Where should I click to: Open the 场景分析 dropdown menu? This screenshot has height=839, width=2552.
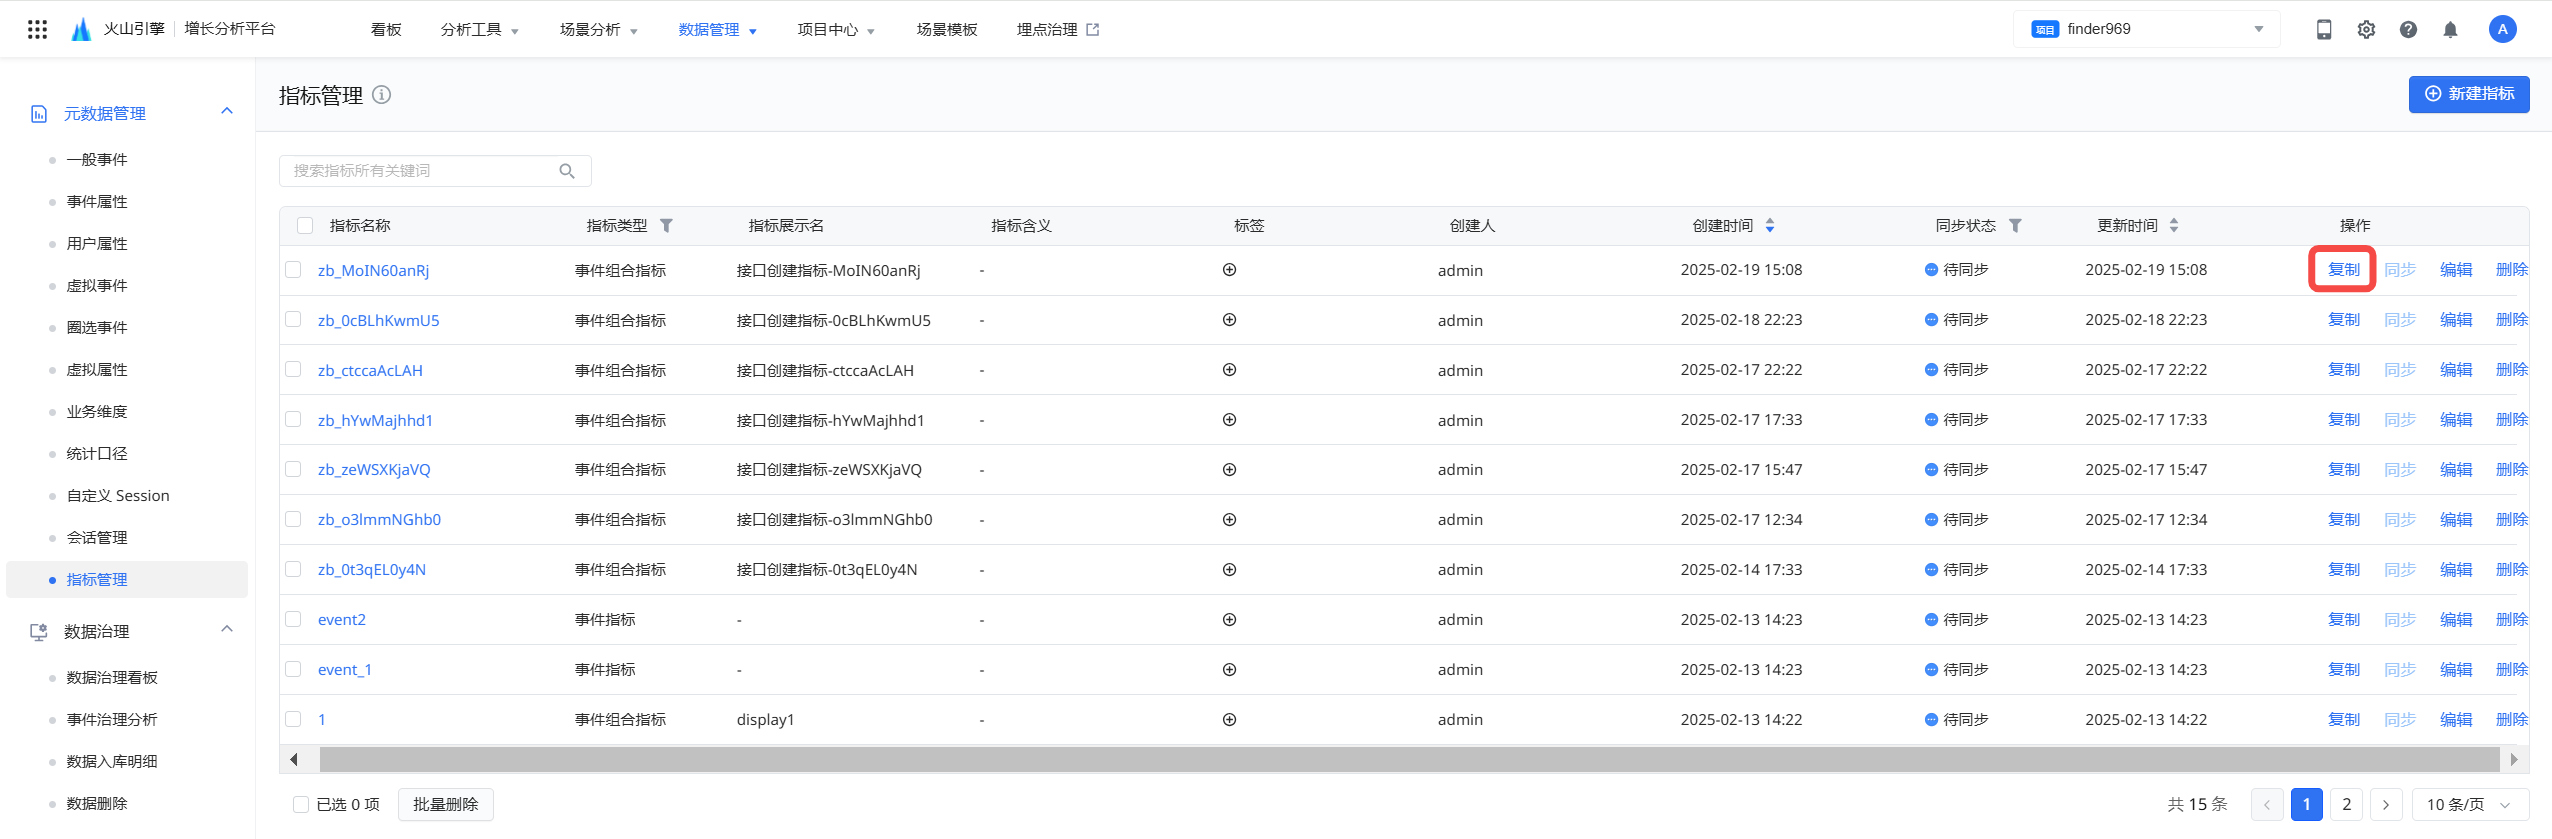[x=599, y=30]
